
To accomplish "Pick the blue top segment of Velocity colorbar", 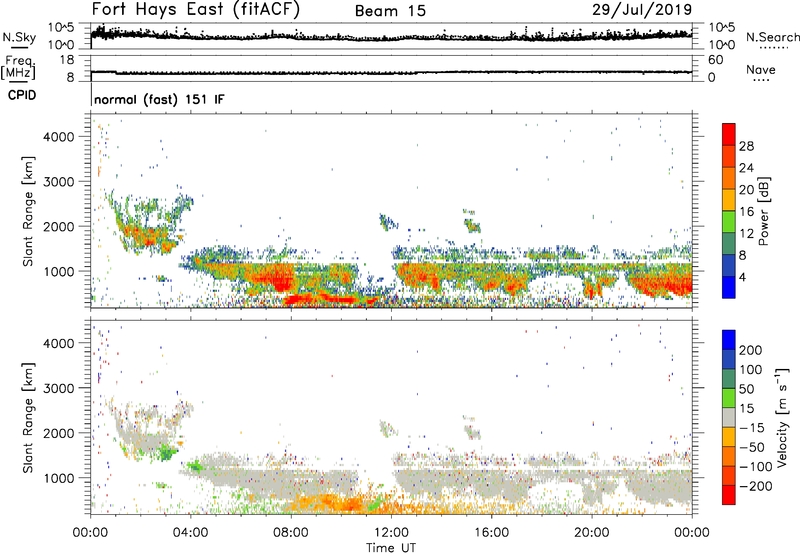I will coord(729,340).
